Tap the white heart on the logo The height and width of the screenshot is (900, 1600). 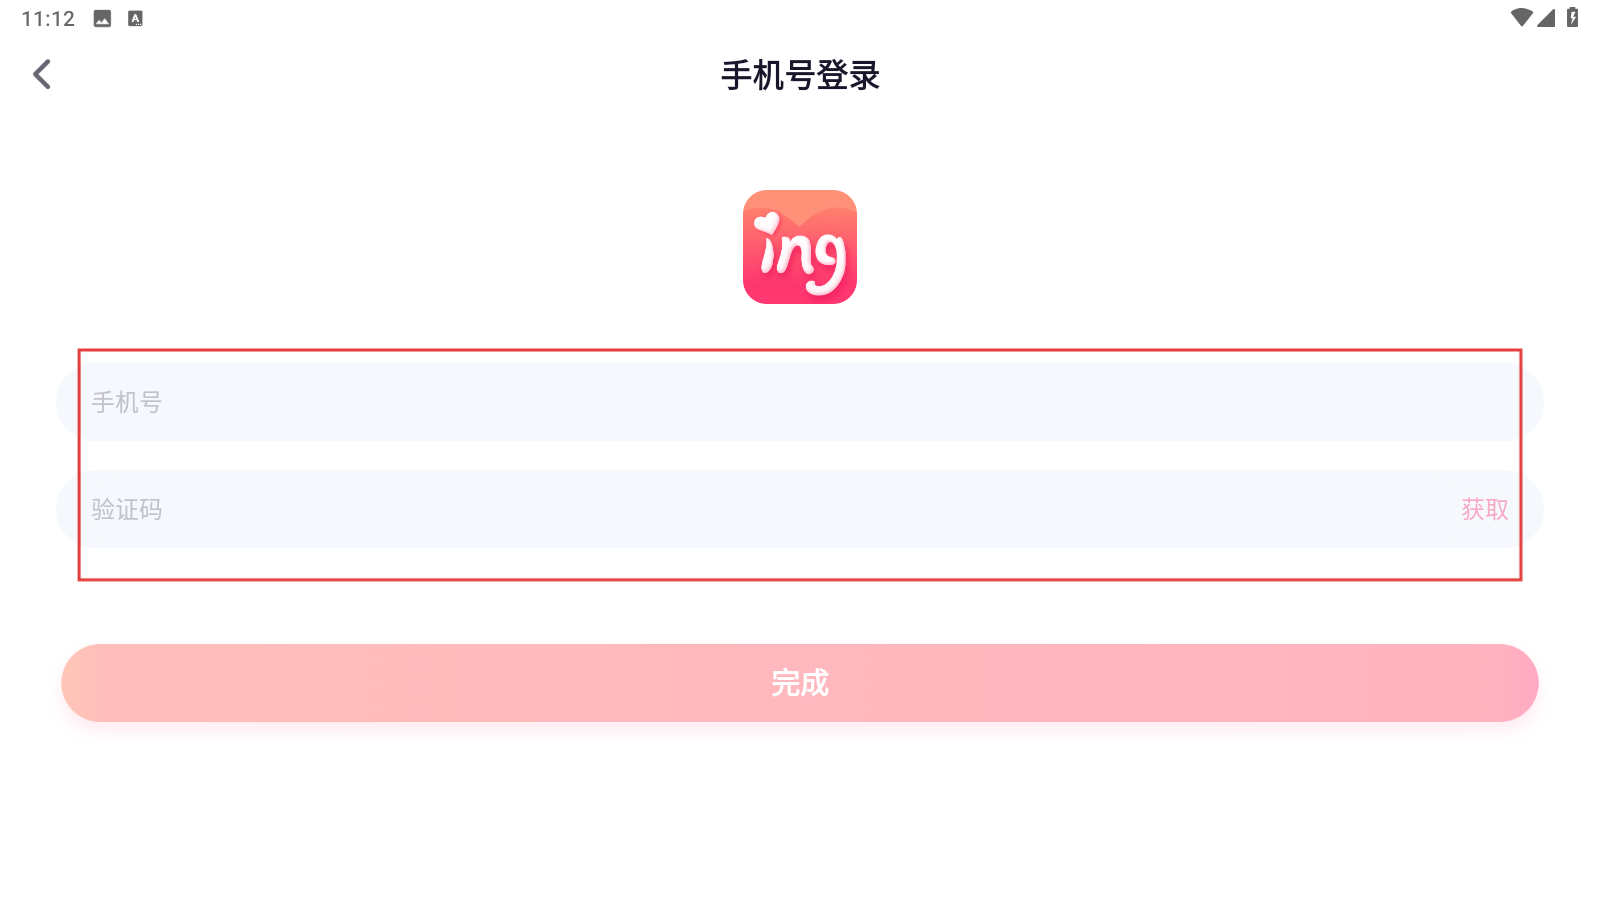pos(767,222)
